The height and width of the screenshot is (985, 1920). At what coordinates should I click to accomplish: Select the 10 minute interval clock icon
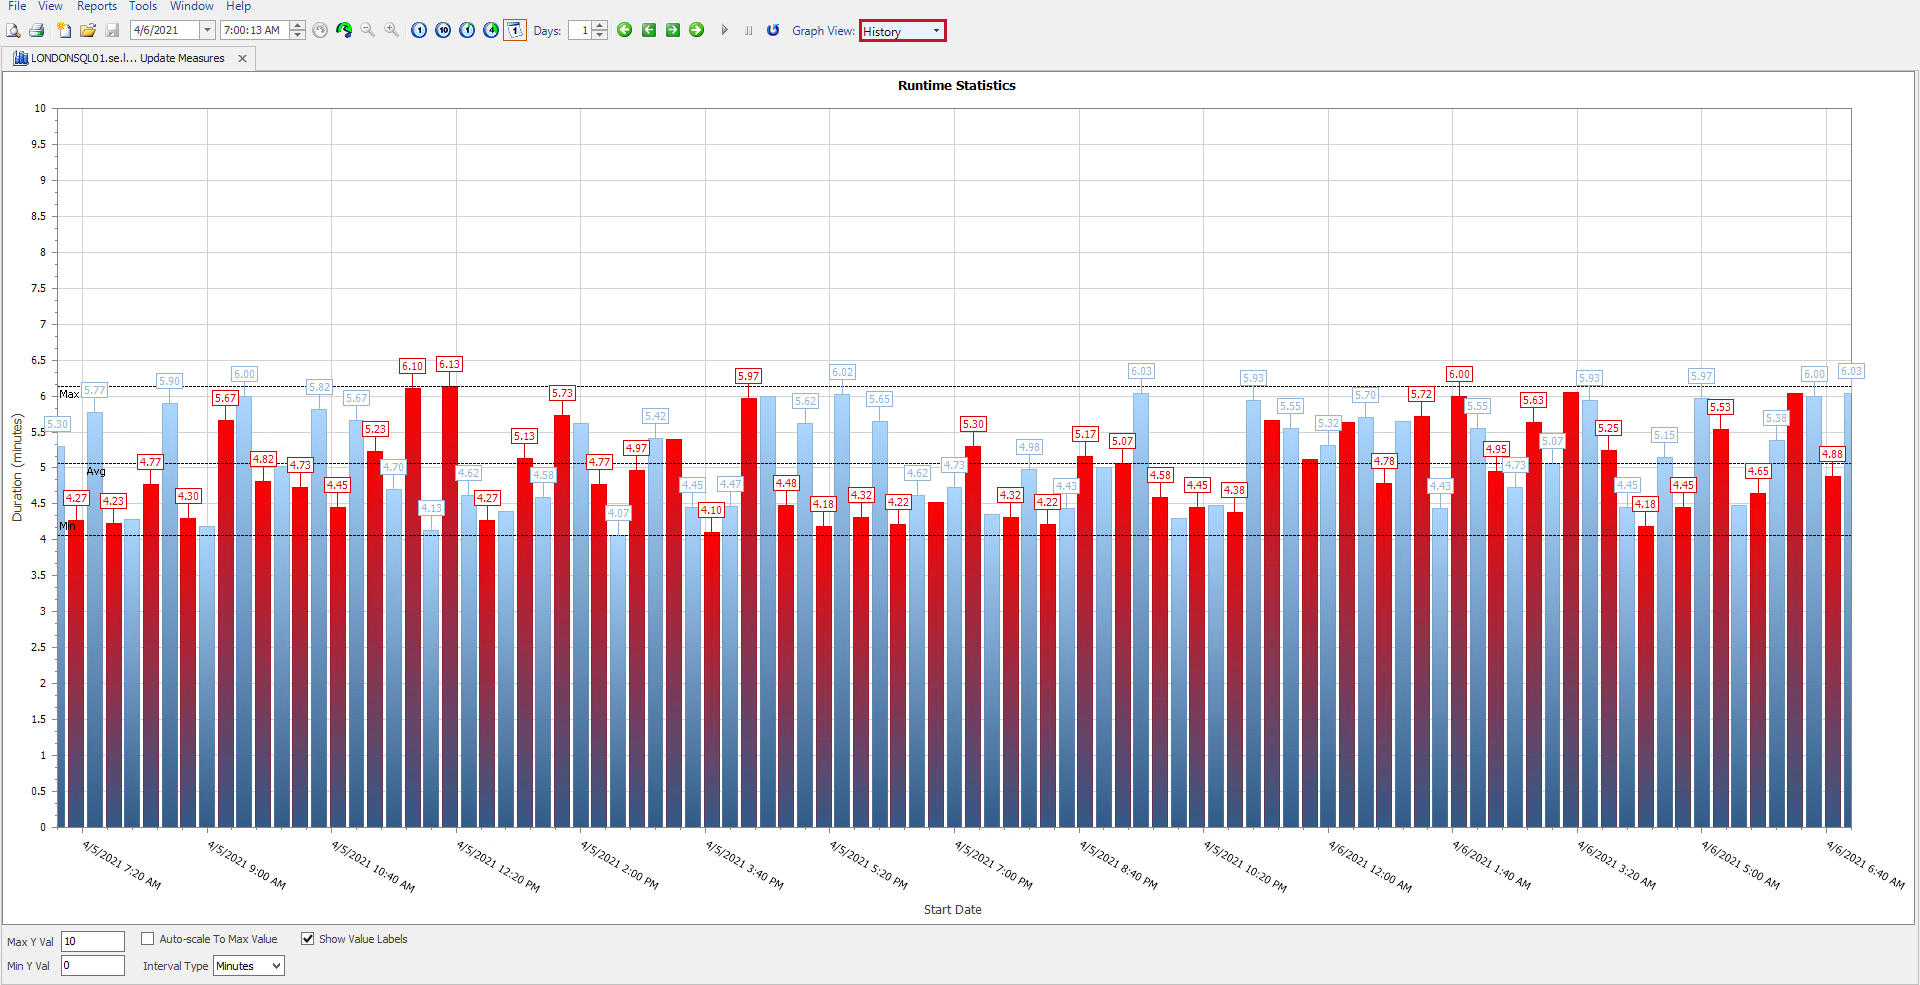(443, 31)
